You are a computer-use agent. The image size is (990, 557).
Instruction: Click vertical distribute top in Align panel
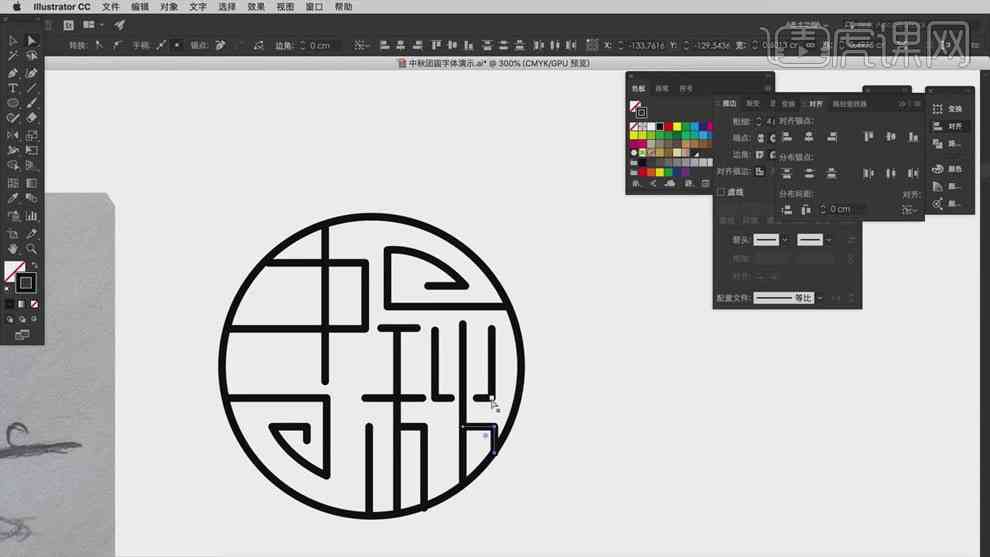[787, 173]
